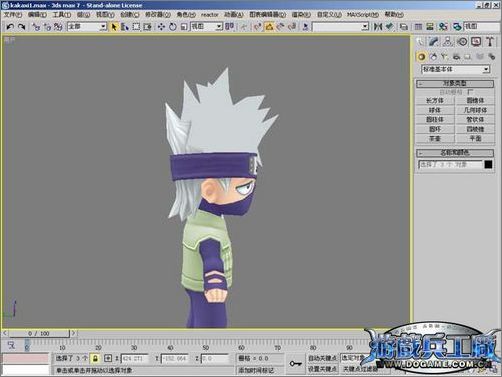Collapse the 名称和颜色 rollout header
Viewport: 502px width, 377px height.
click(x=455, y=153)
